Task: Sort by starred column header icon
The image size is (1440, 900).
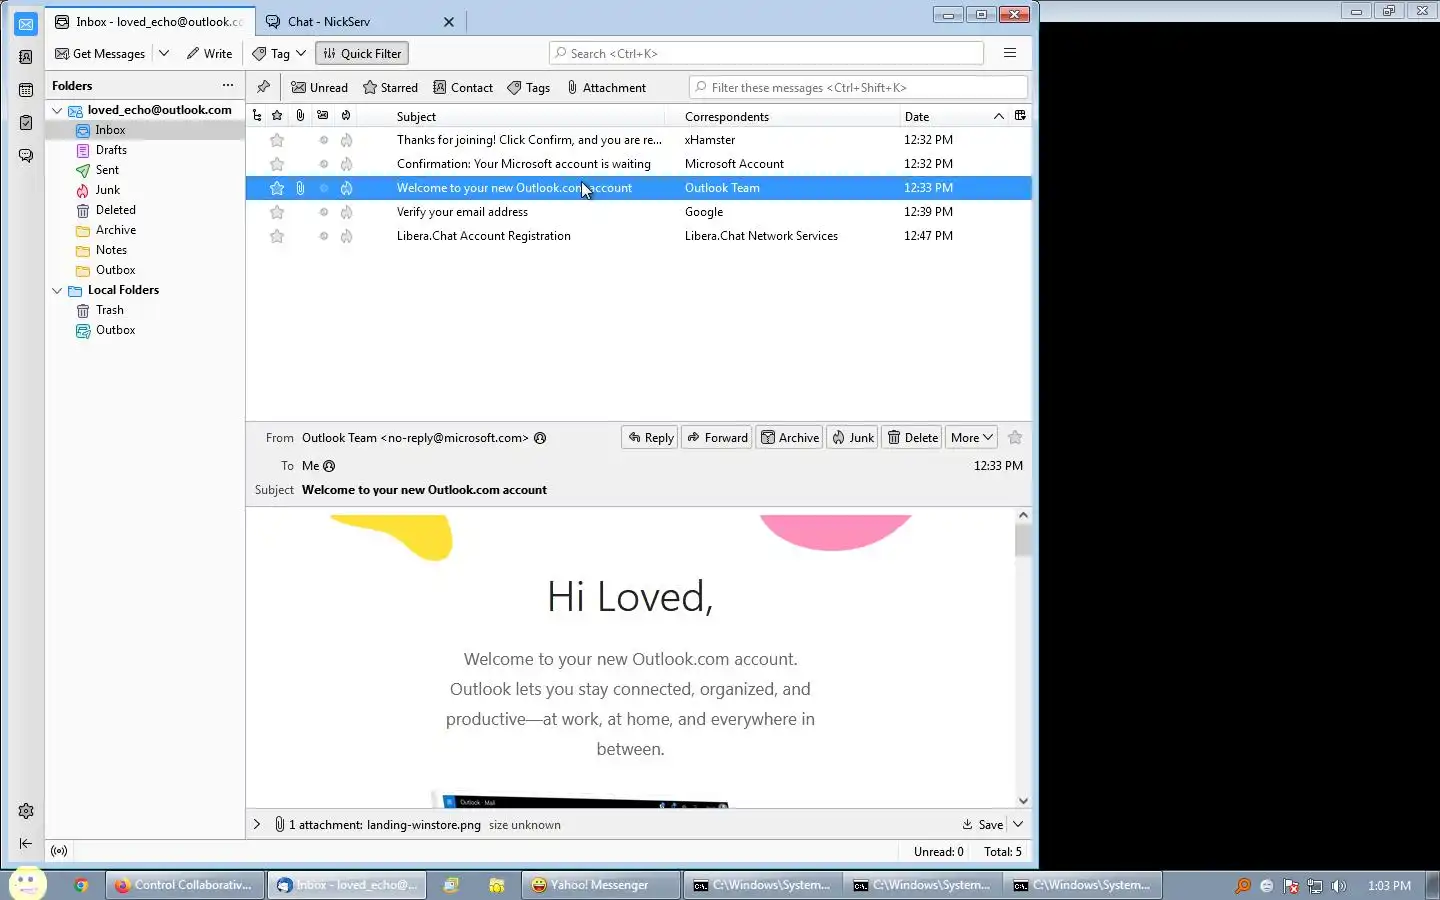Action: [x=277, y=116]
